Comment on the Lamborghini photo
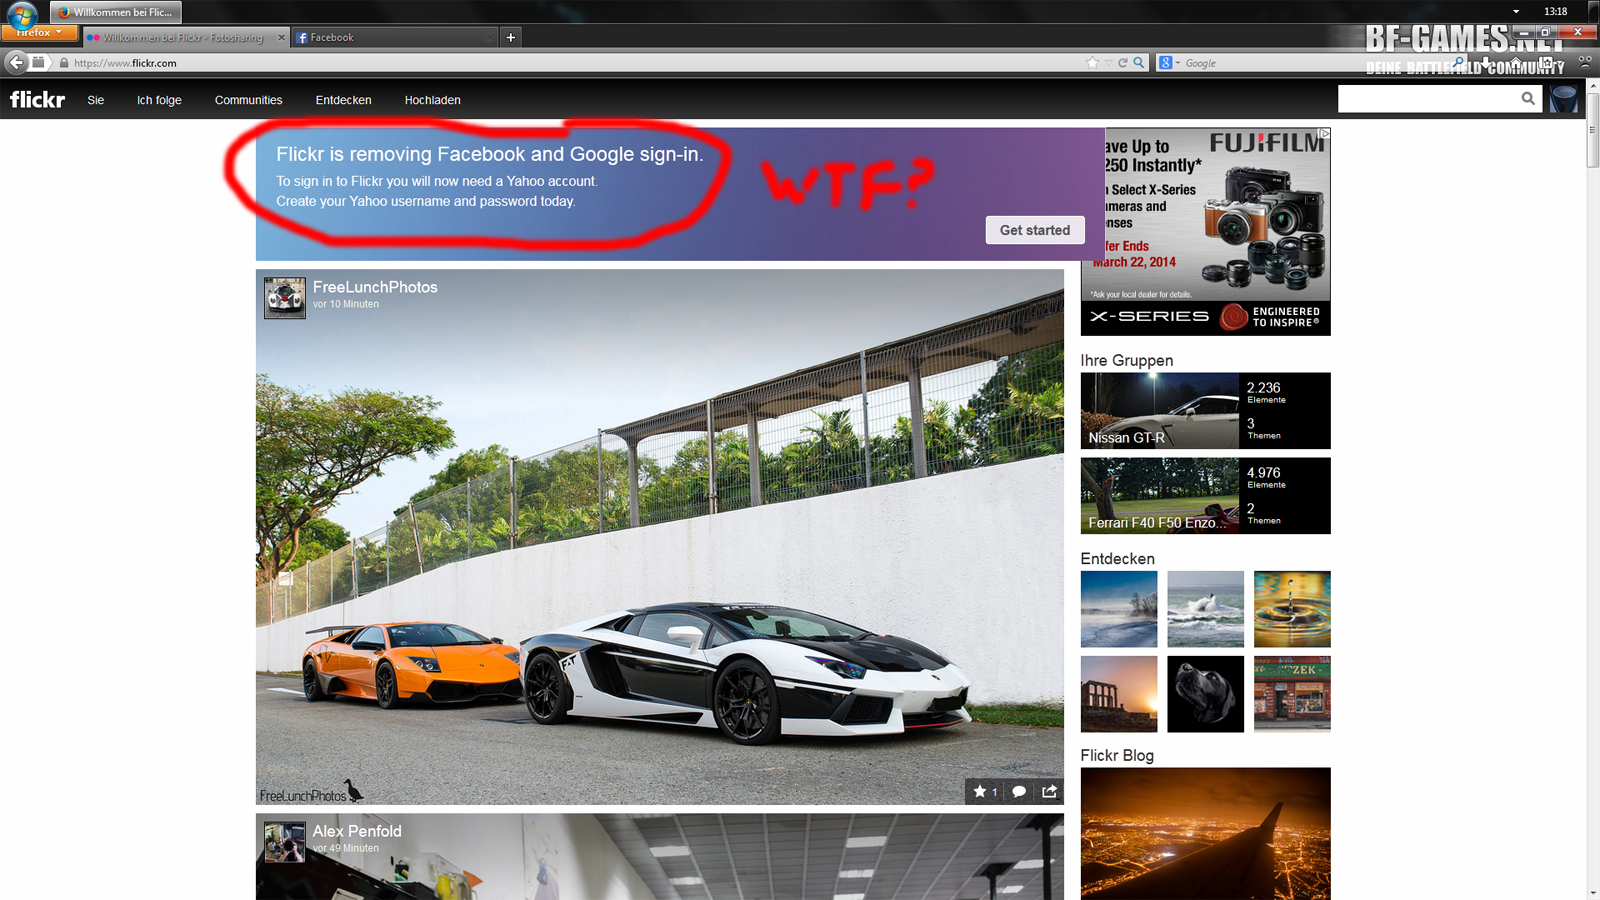The image size is (1600, 900). 1019,791
